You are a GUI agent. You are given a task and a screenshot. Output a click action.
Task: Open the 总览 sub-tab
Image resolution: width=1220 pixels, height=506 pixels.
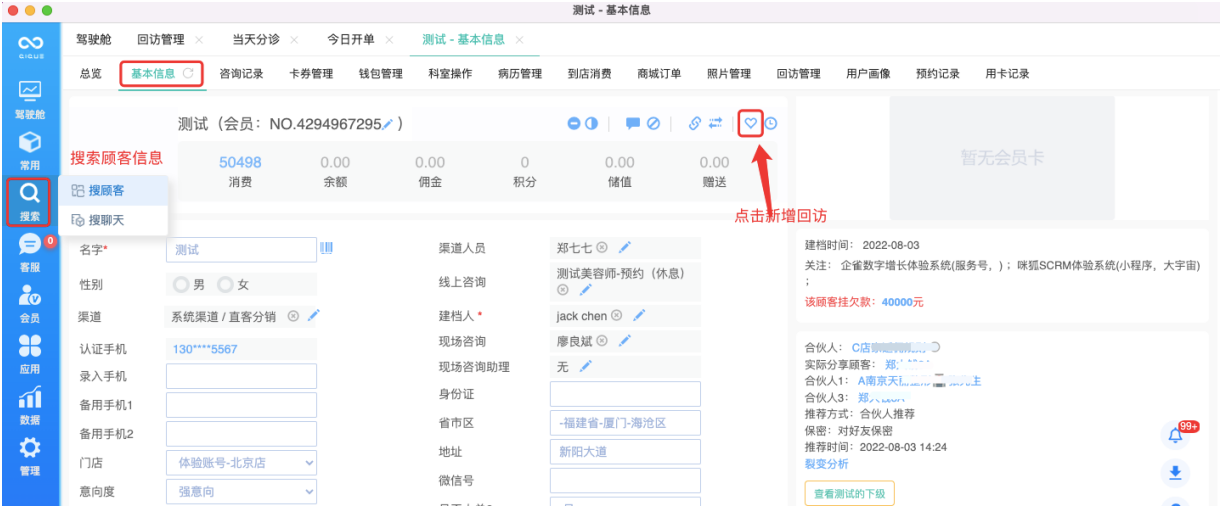pos(91,74)
